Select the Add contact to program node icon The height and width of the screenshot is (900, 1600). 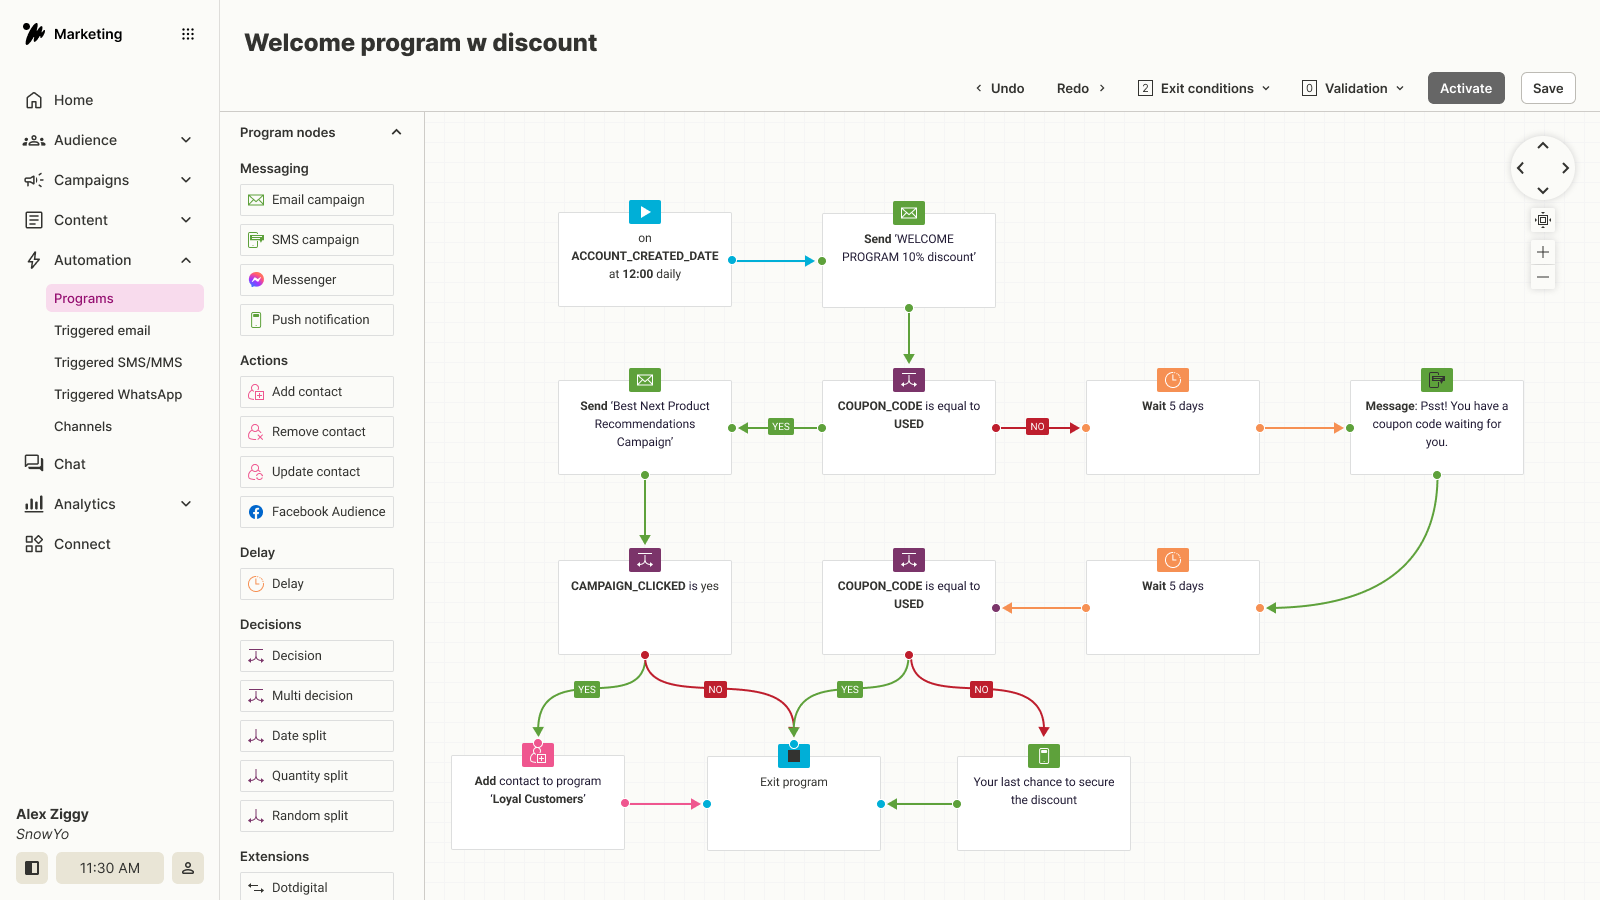(538, 755)
